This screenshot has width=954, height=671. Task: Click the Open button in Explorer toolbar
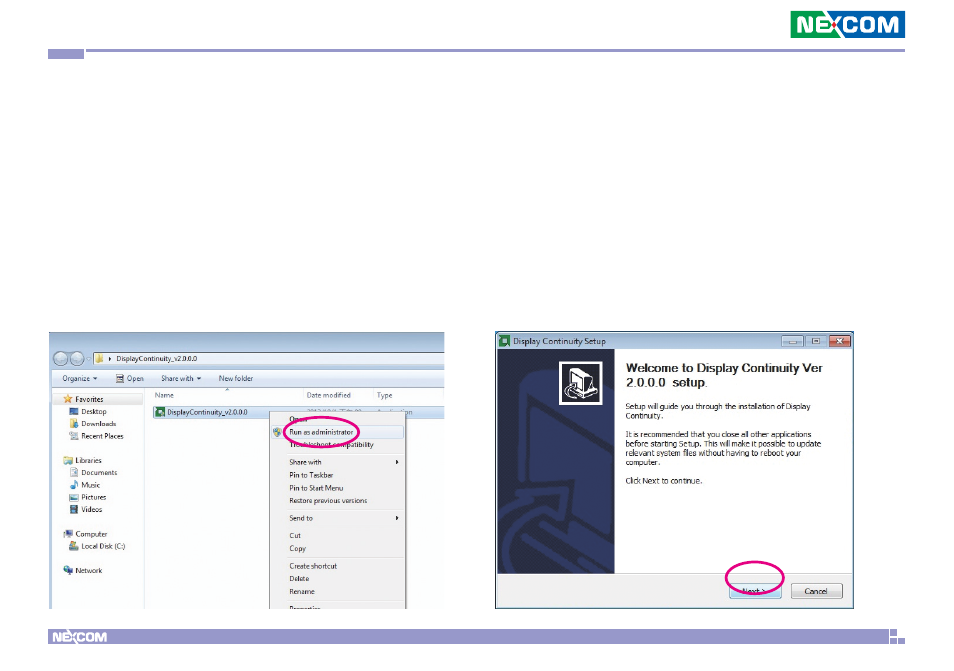pos(130,378)
